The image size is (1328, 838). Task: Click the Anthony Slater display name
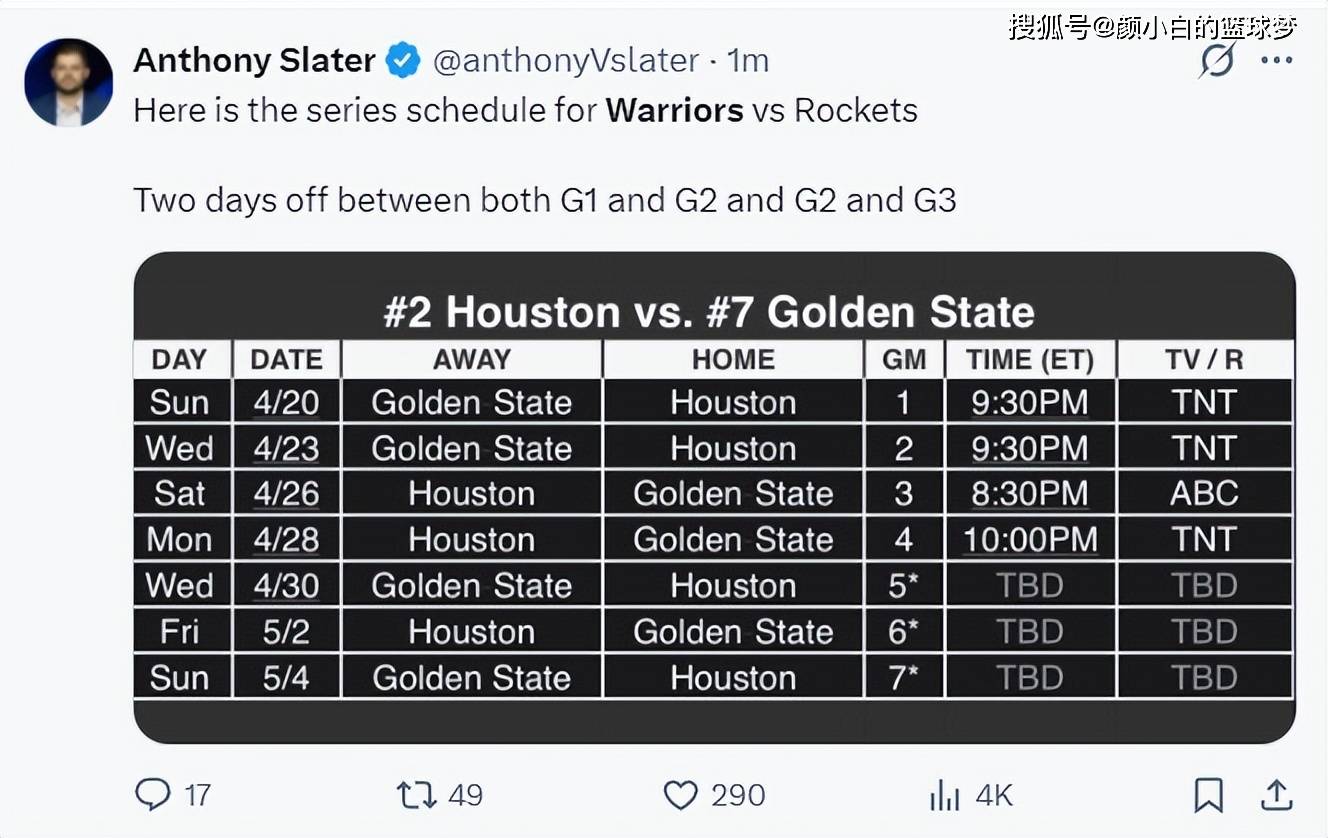(254, 60)
